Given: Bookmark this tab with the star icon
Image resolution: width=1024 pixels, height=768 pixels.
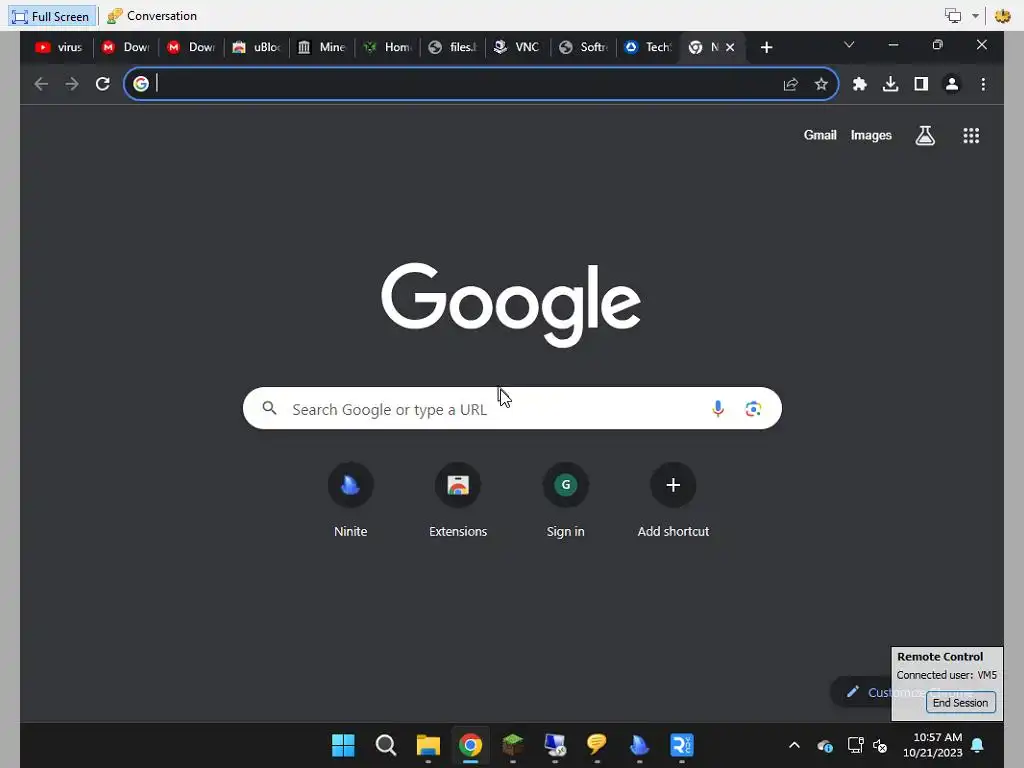Looking at the screenshot, I should pos(821,84).
